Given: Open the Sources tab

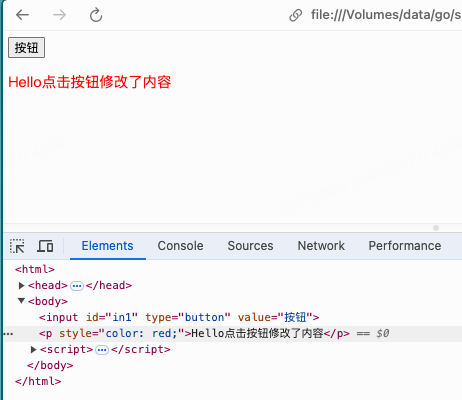Looking at the screenshot, I should tap(250, 246).
